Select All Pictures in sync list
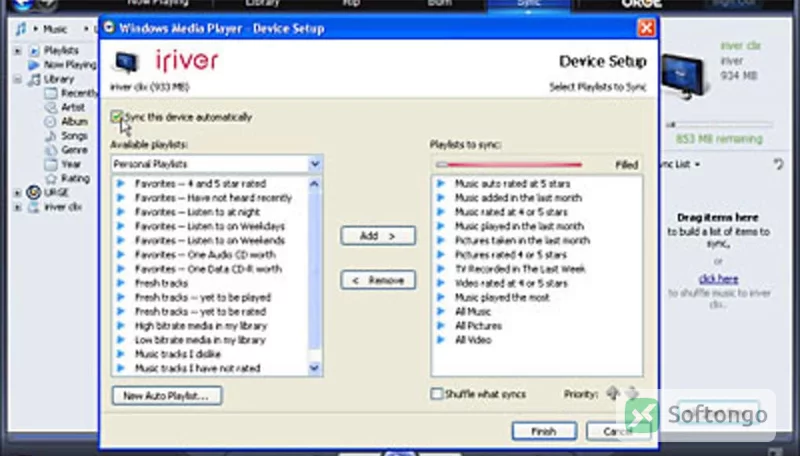The image size is (800, 456). click(x=479, y=326)
